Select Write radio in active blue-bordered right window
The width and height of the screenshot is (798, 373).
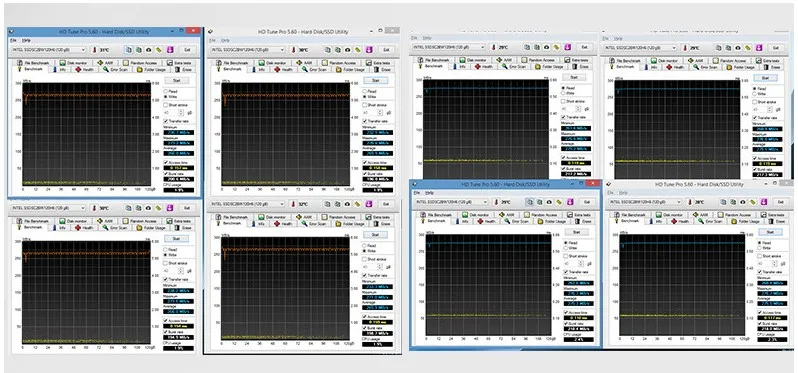click(572, 248)
